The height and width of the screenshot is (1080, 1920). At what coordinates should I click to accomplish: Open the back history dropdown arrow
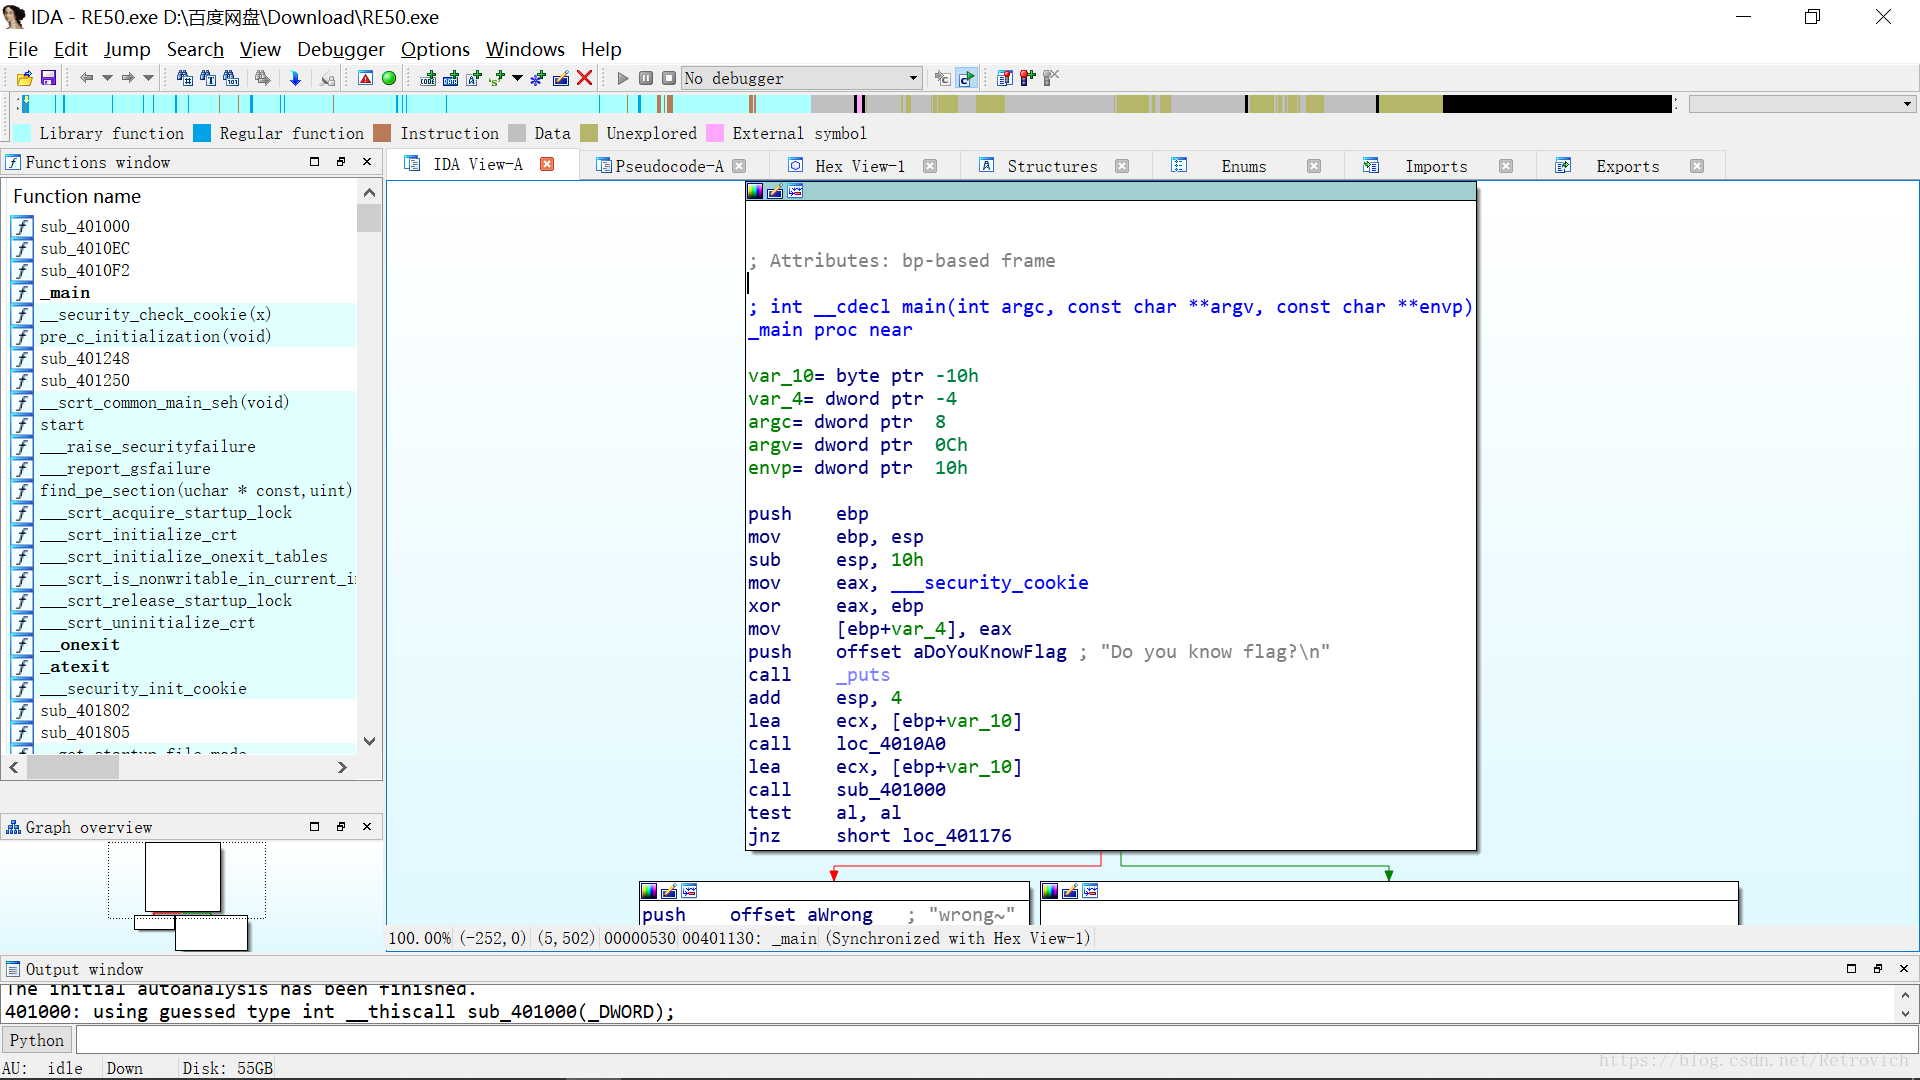tap(107, 78)
